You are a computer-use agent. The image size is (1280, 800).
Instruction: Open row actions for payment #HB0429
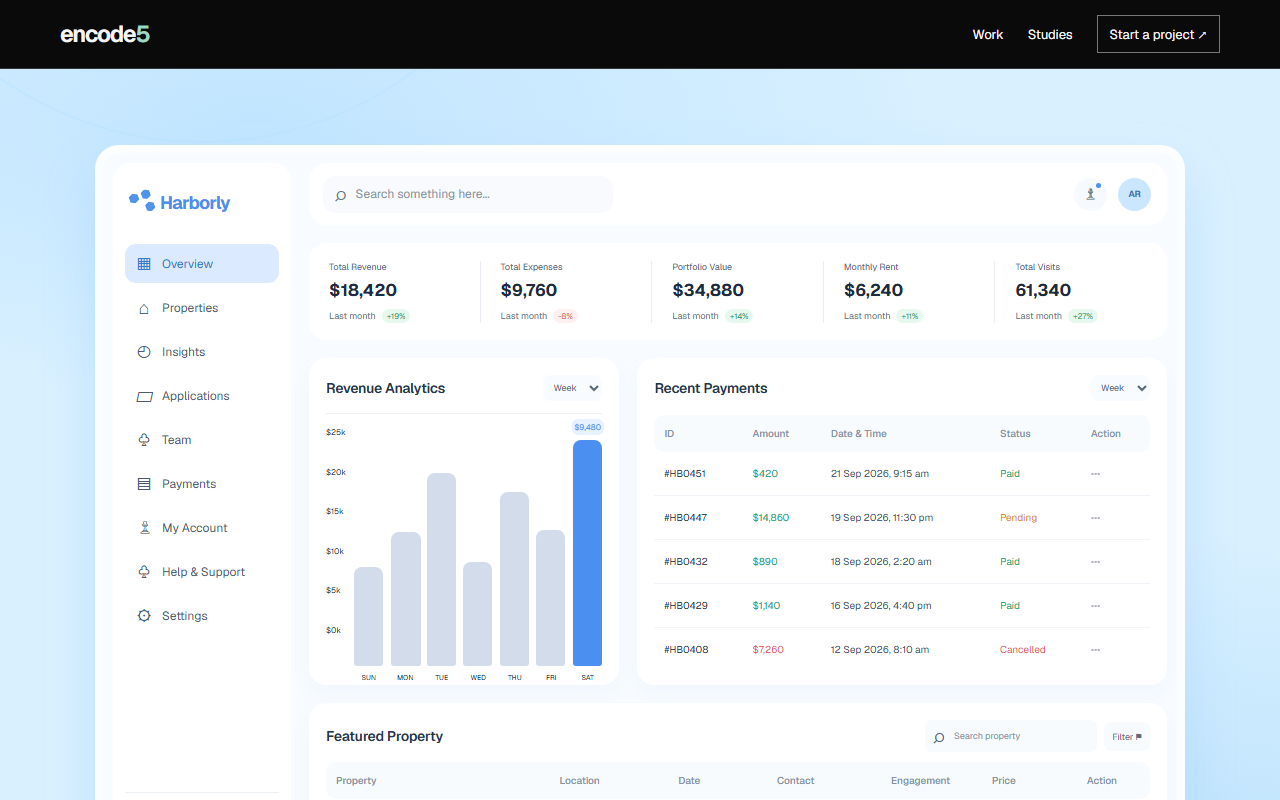pos(1095,606)
